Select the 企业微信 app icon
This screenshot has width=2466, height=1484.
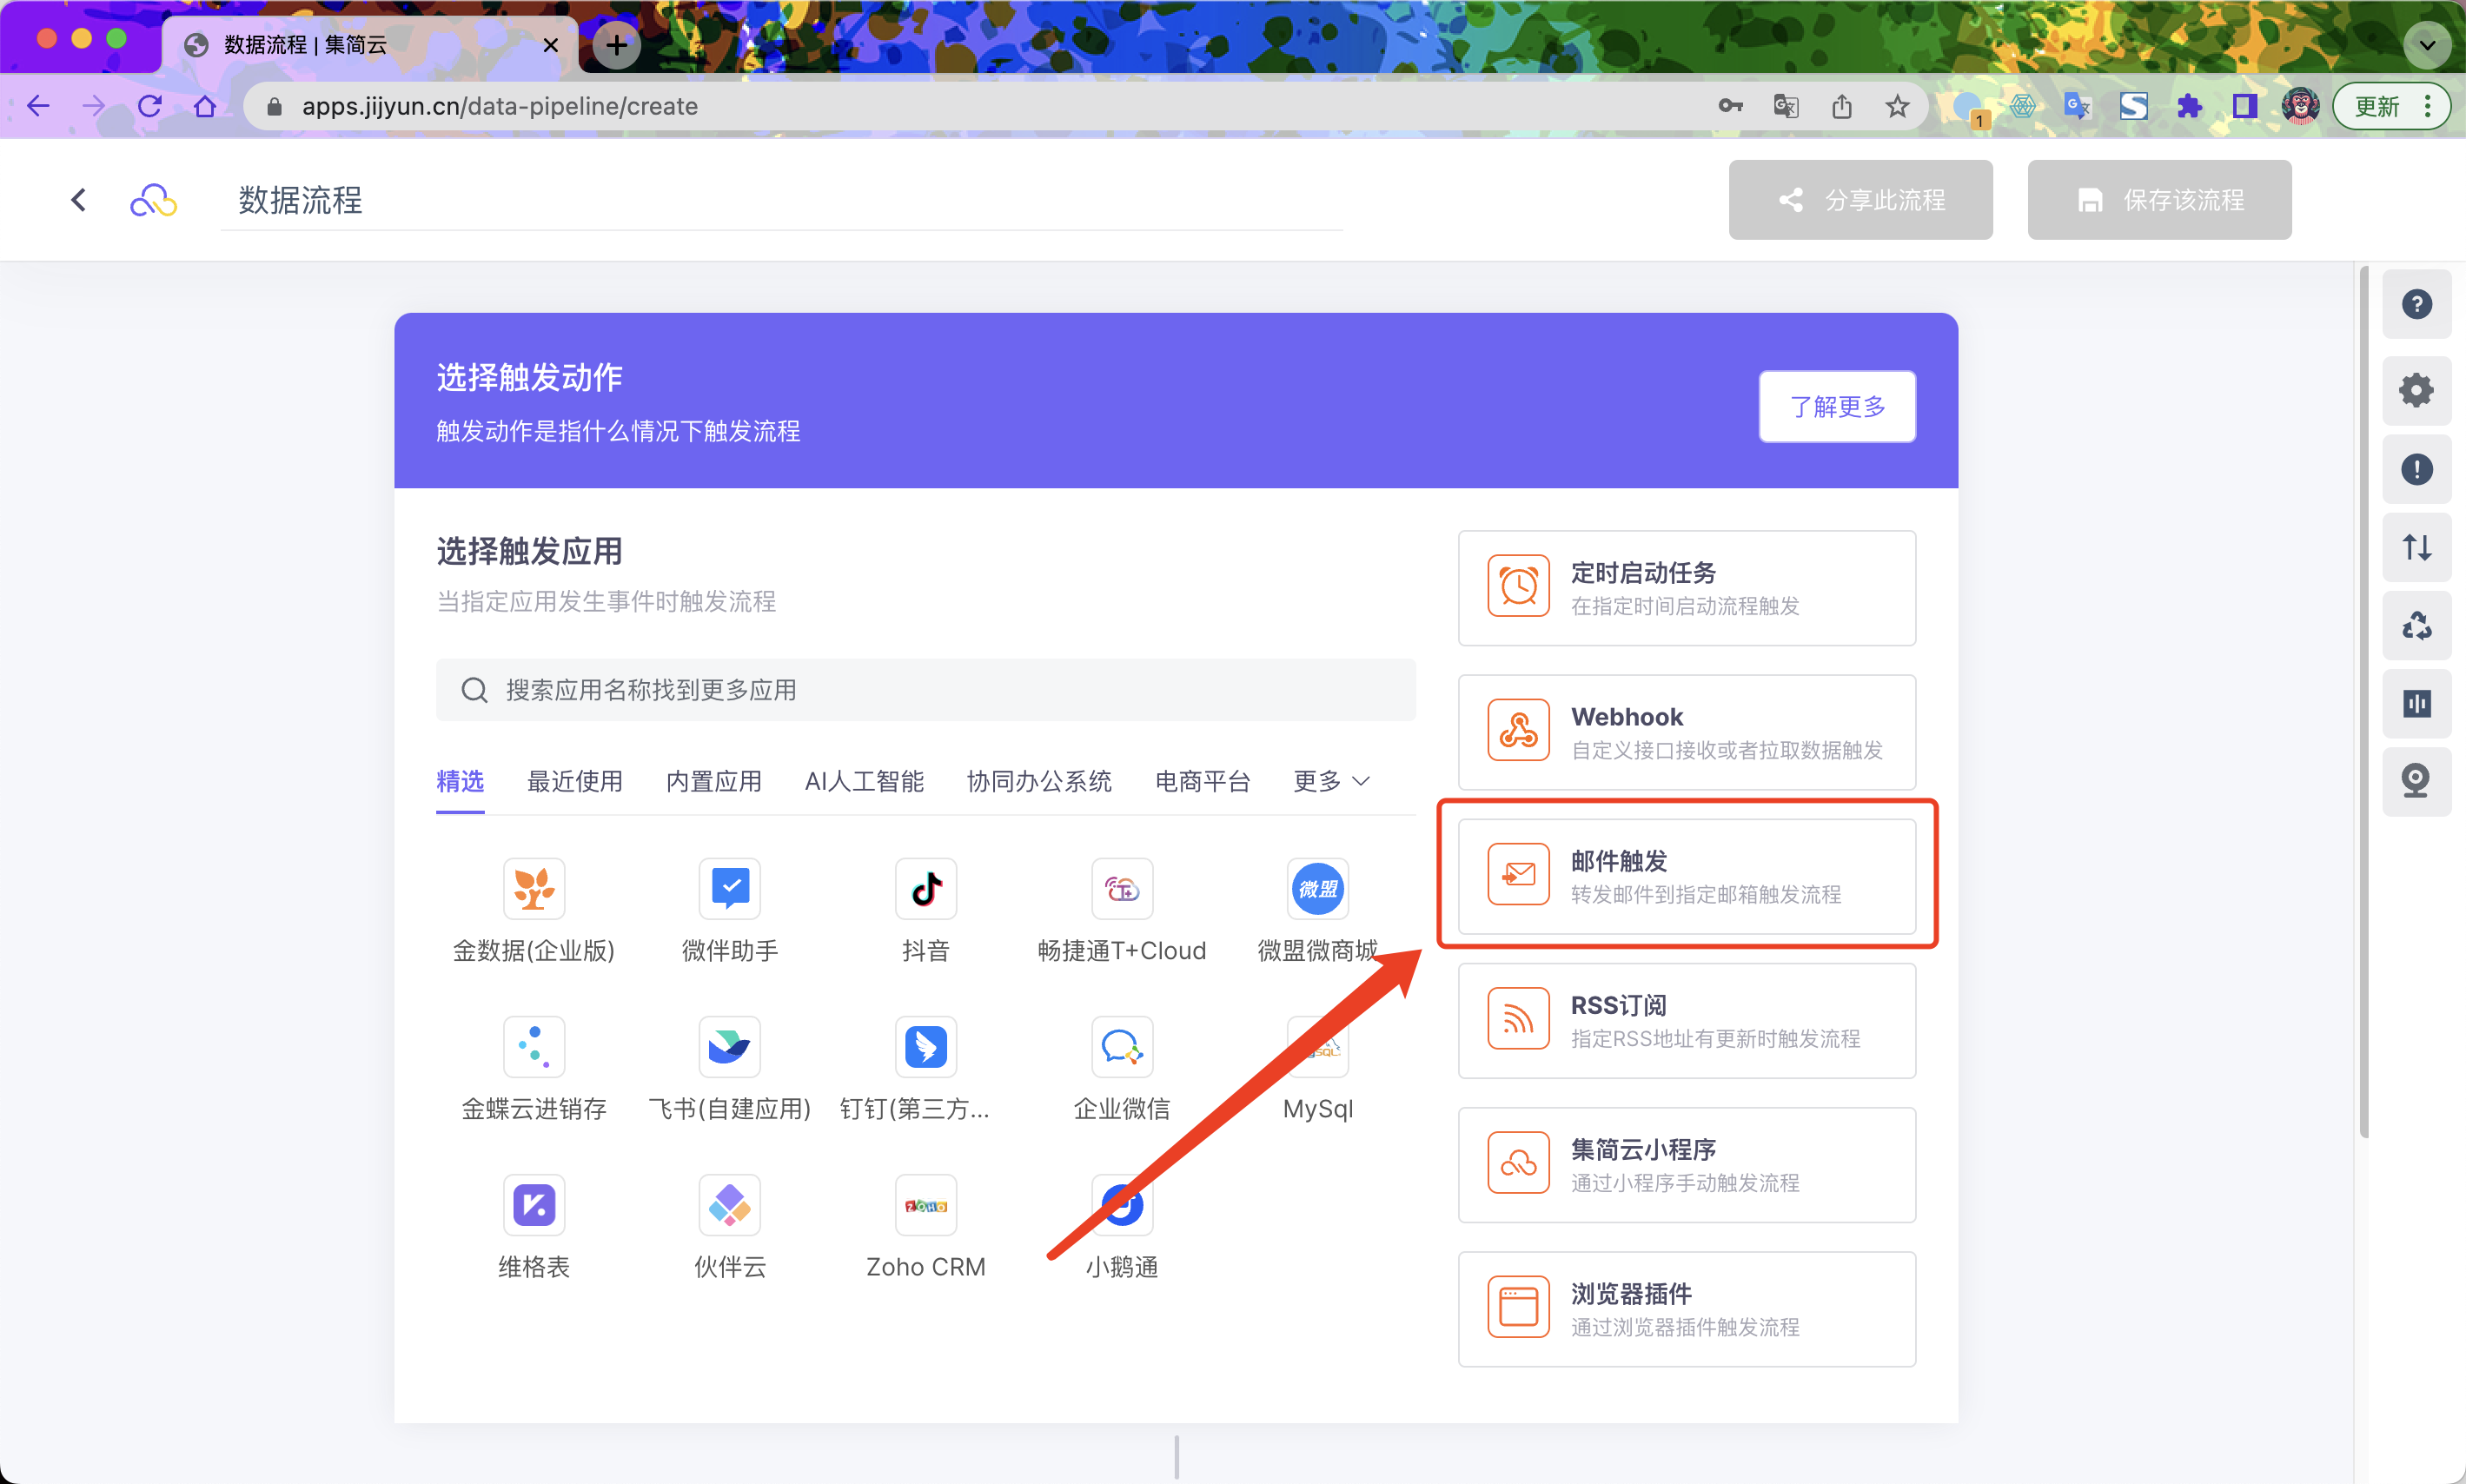pyautogui.click(x=1121, y=1047)
